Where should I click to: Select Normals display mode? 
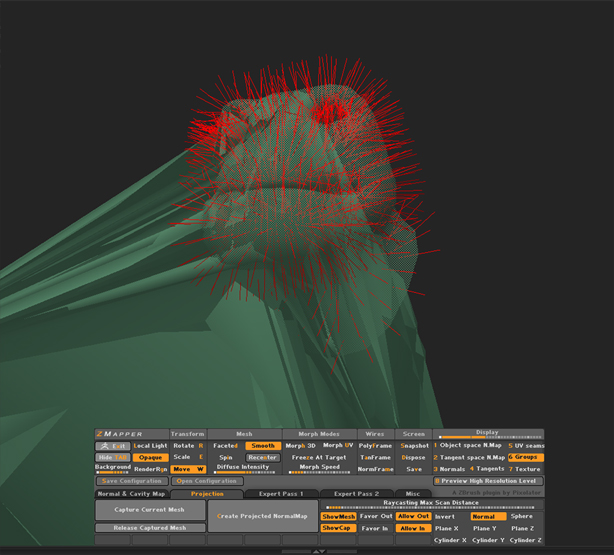(449, 469)
